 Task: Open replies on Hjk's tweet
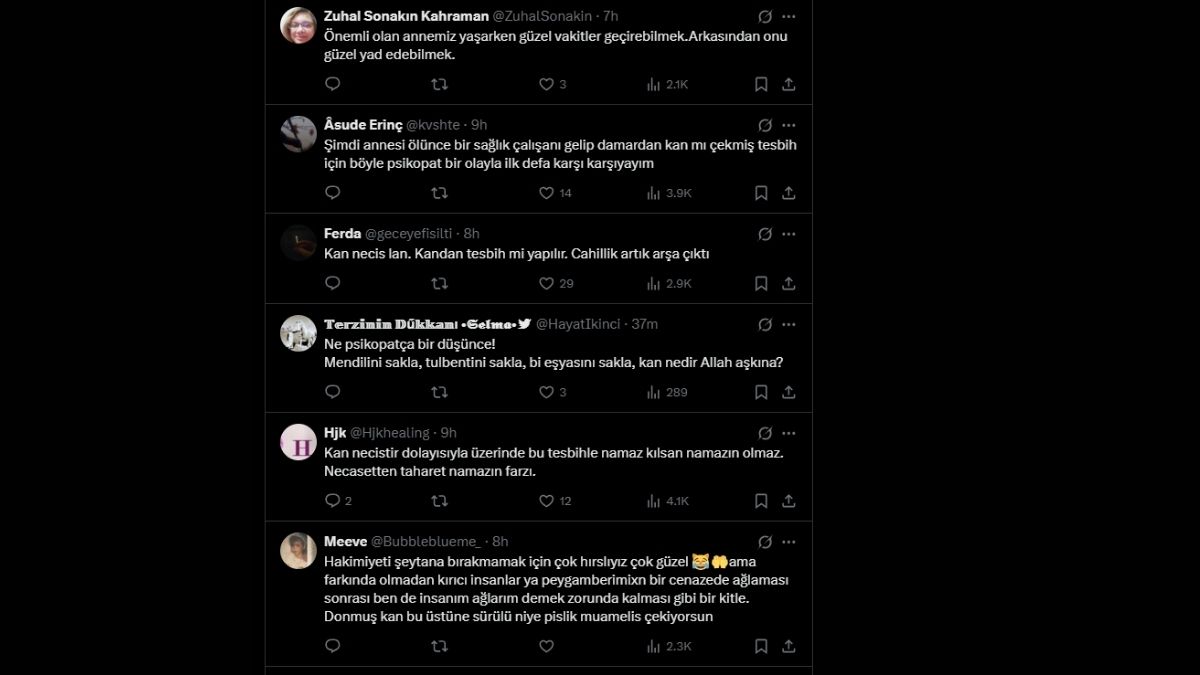(339, 501)
